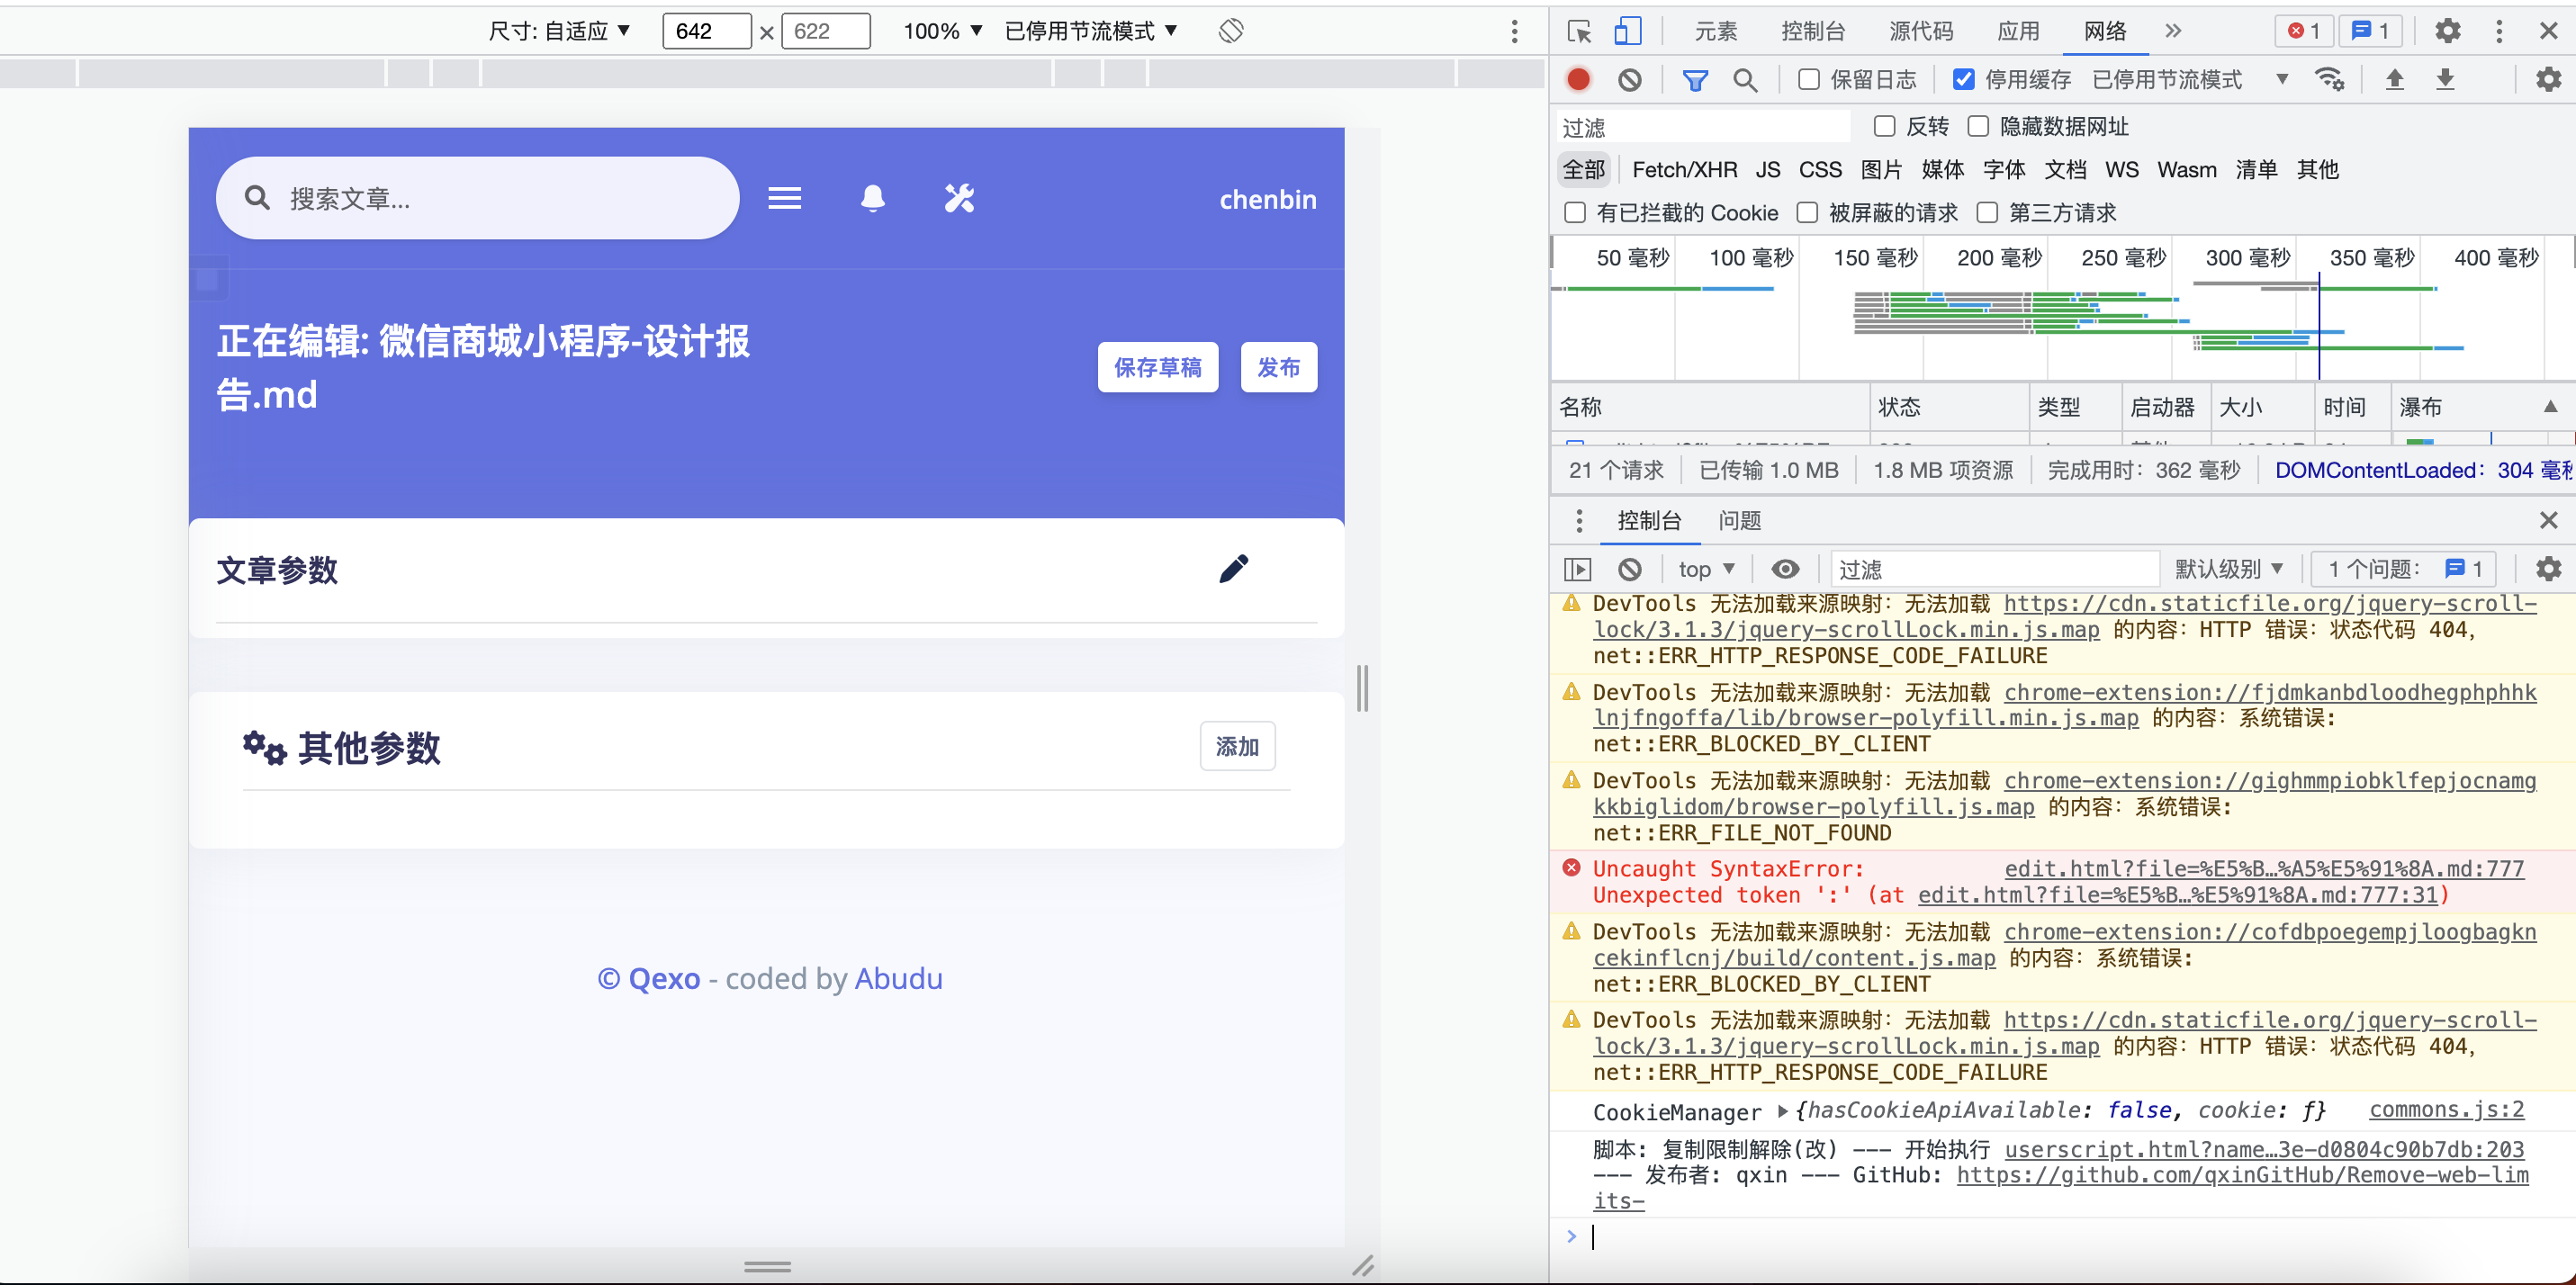Switch to top DevTools 控制台 tab
2576x1285 pixels.
(1812, 31)
